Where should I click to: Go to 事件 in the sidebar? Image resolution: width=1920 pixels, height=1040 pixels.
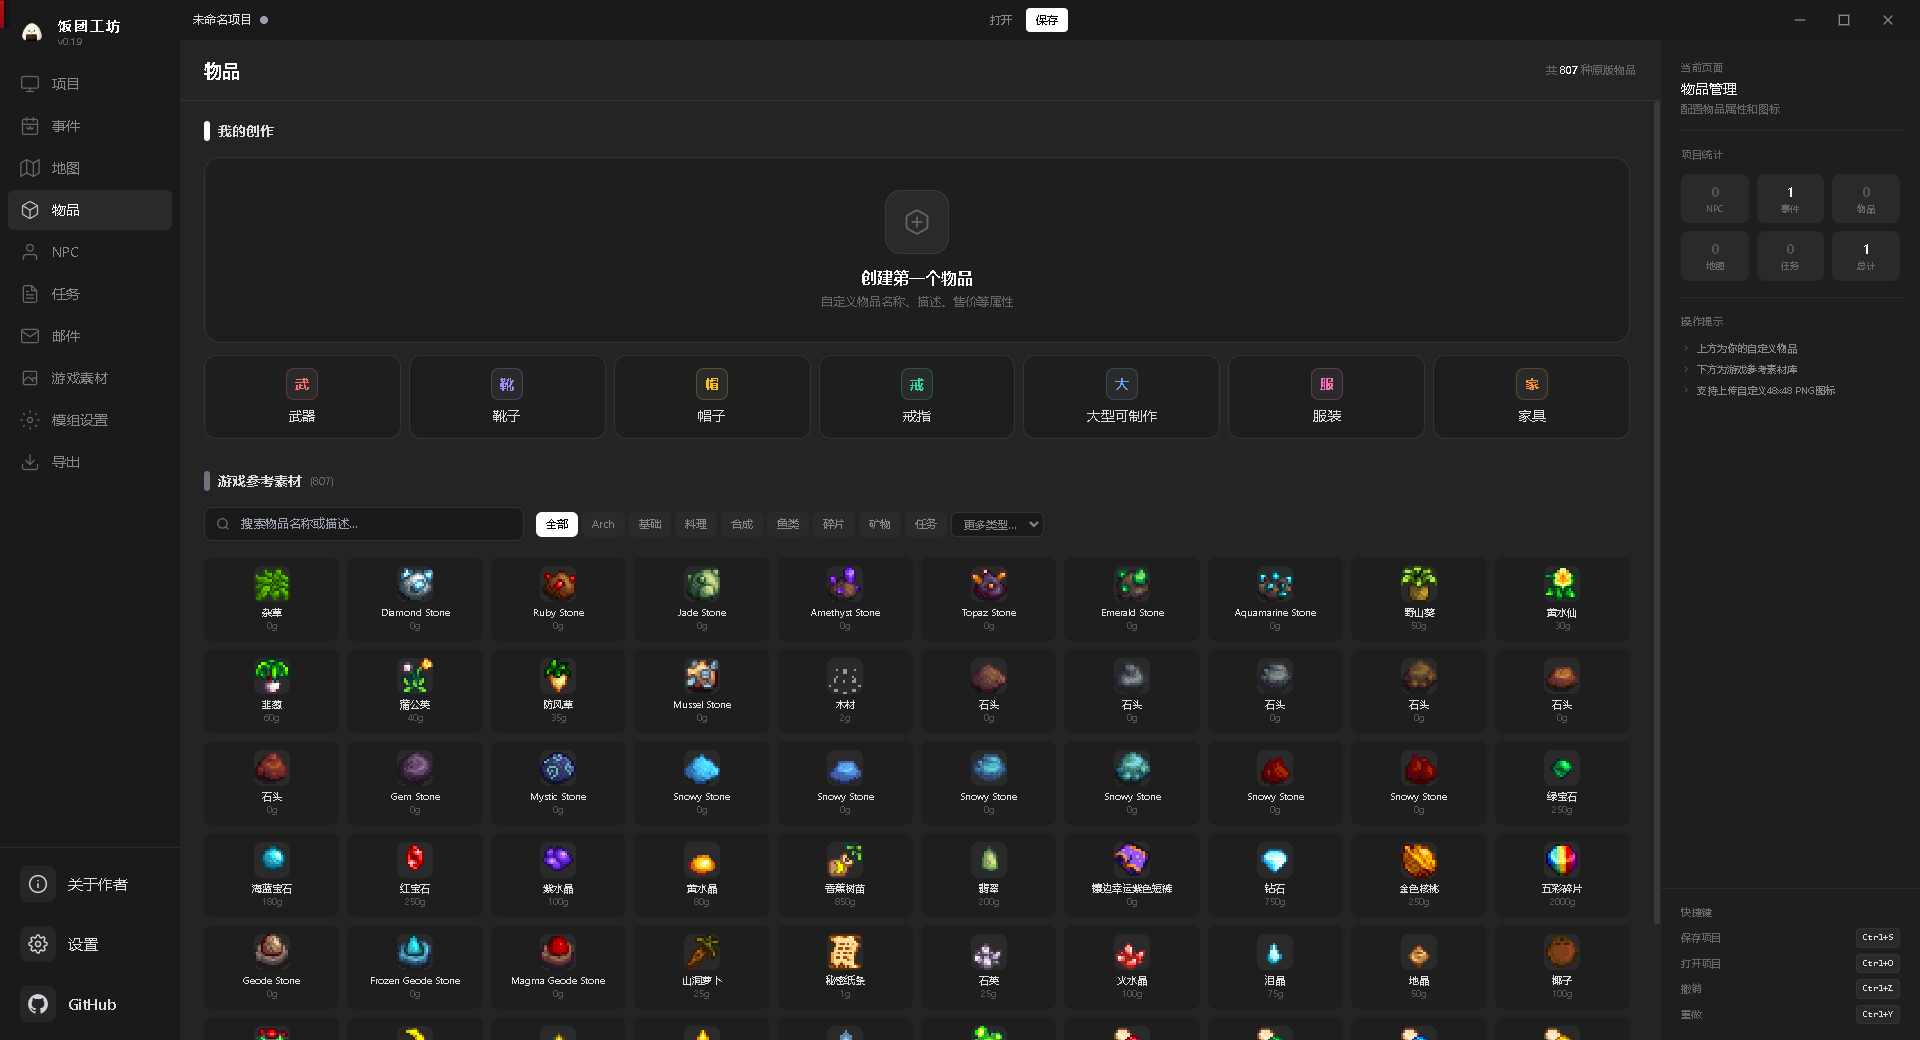[90, 126]
